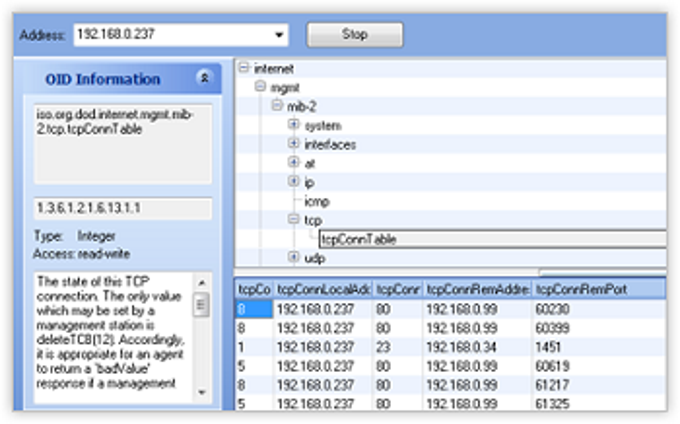Click the OID name box iso.org.dod.internet.mgmt.mib-2.tcp.tcpConnTable
Image resolution: width=680 pixels, height=424 pixels.
(x=123, y=144)
